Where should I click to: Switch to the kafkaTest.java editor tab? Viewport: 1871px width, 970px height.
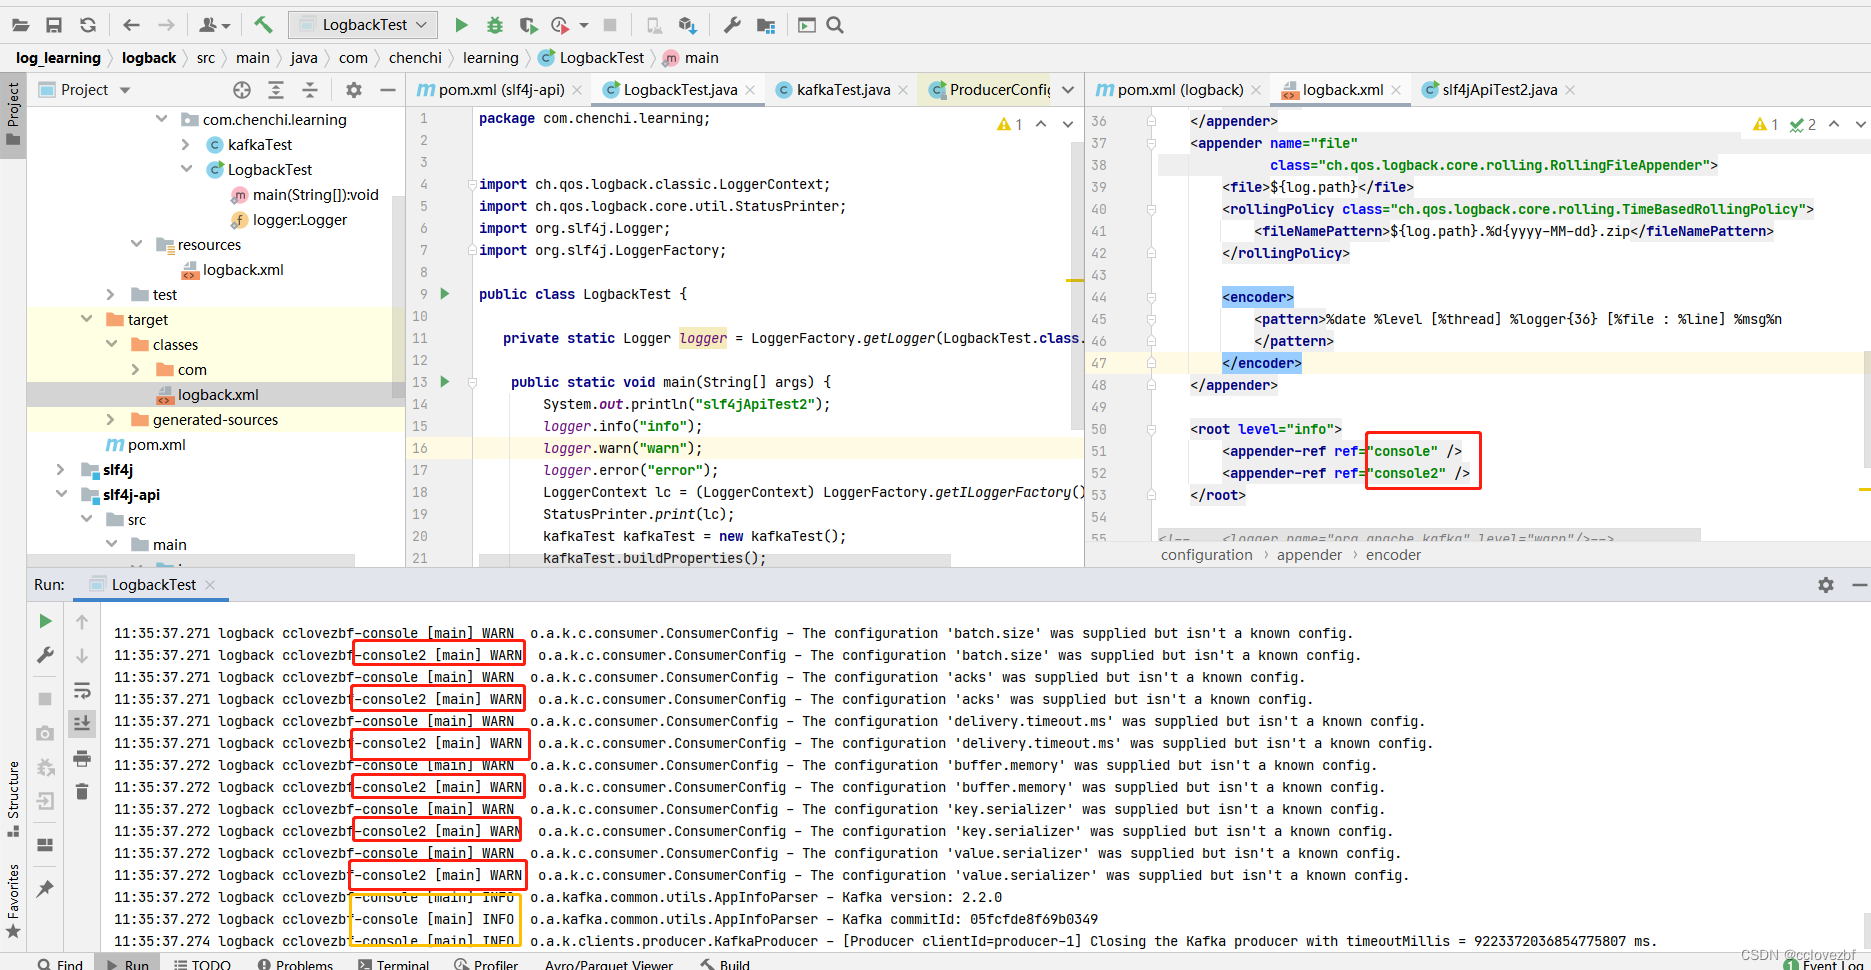pyautogui.click(x=840, y=89)
